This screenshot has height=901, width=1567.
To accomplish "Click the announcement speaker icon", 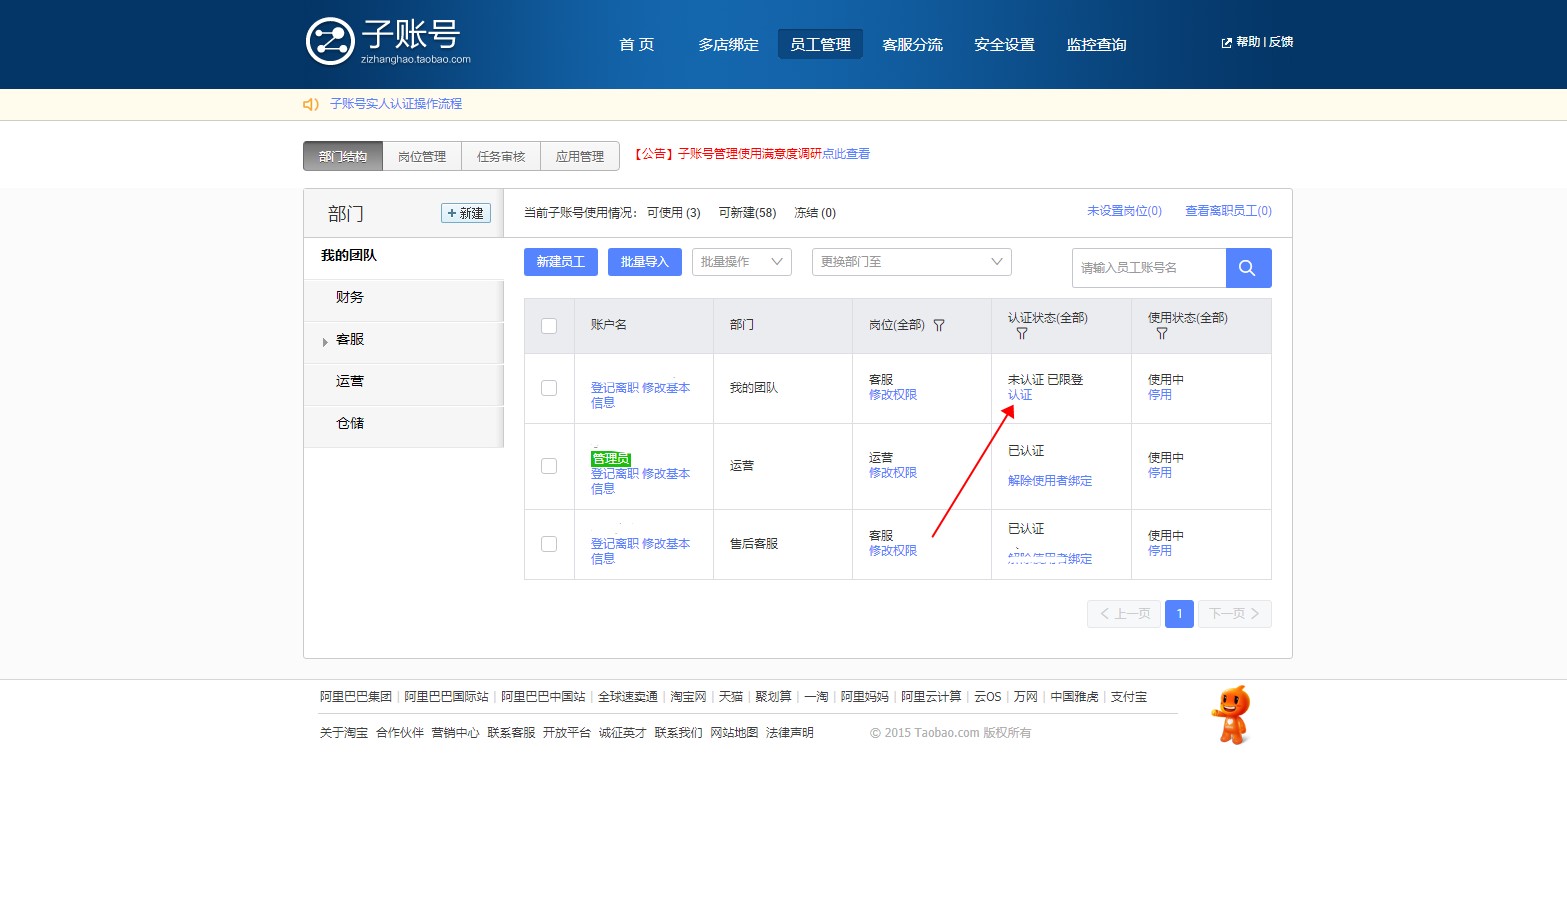I will pos(308,103).
